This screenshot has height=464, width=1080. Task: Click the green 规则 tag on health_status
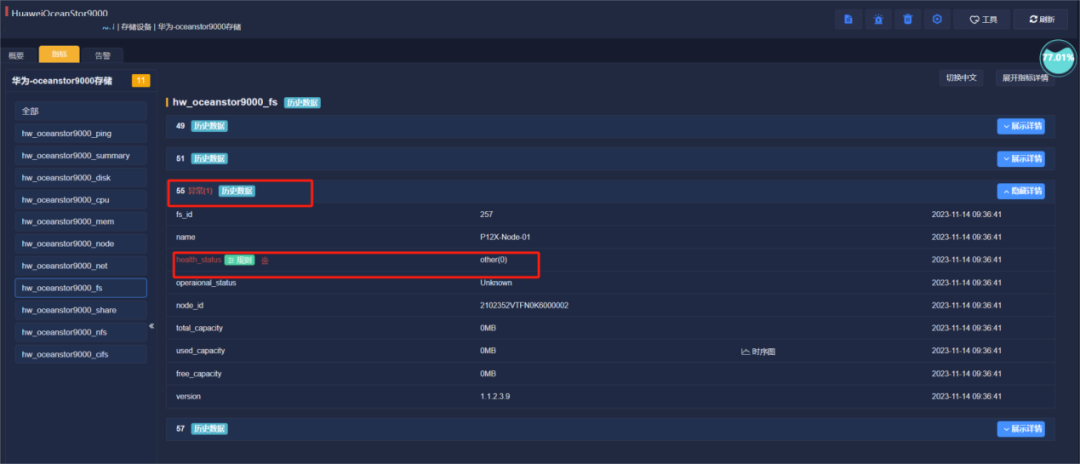(239, 260)
